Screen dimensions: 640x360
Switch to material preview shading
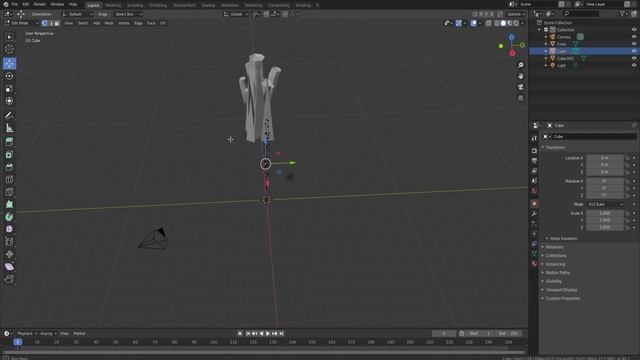tap(510, 23)
